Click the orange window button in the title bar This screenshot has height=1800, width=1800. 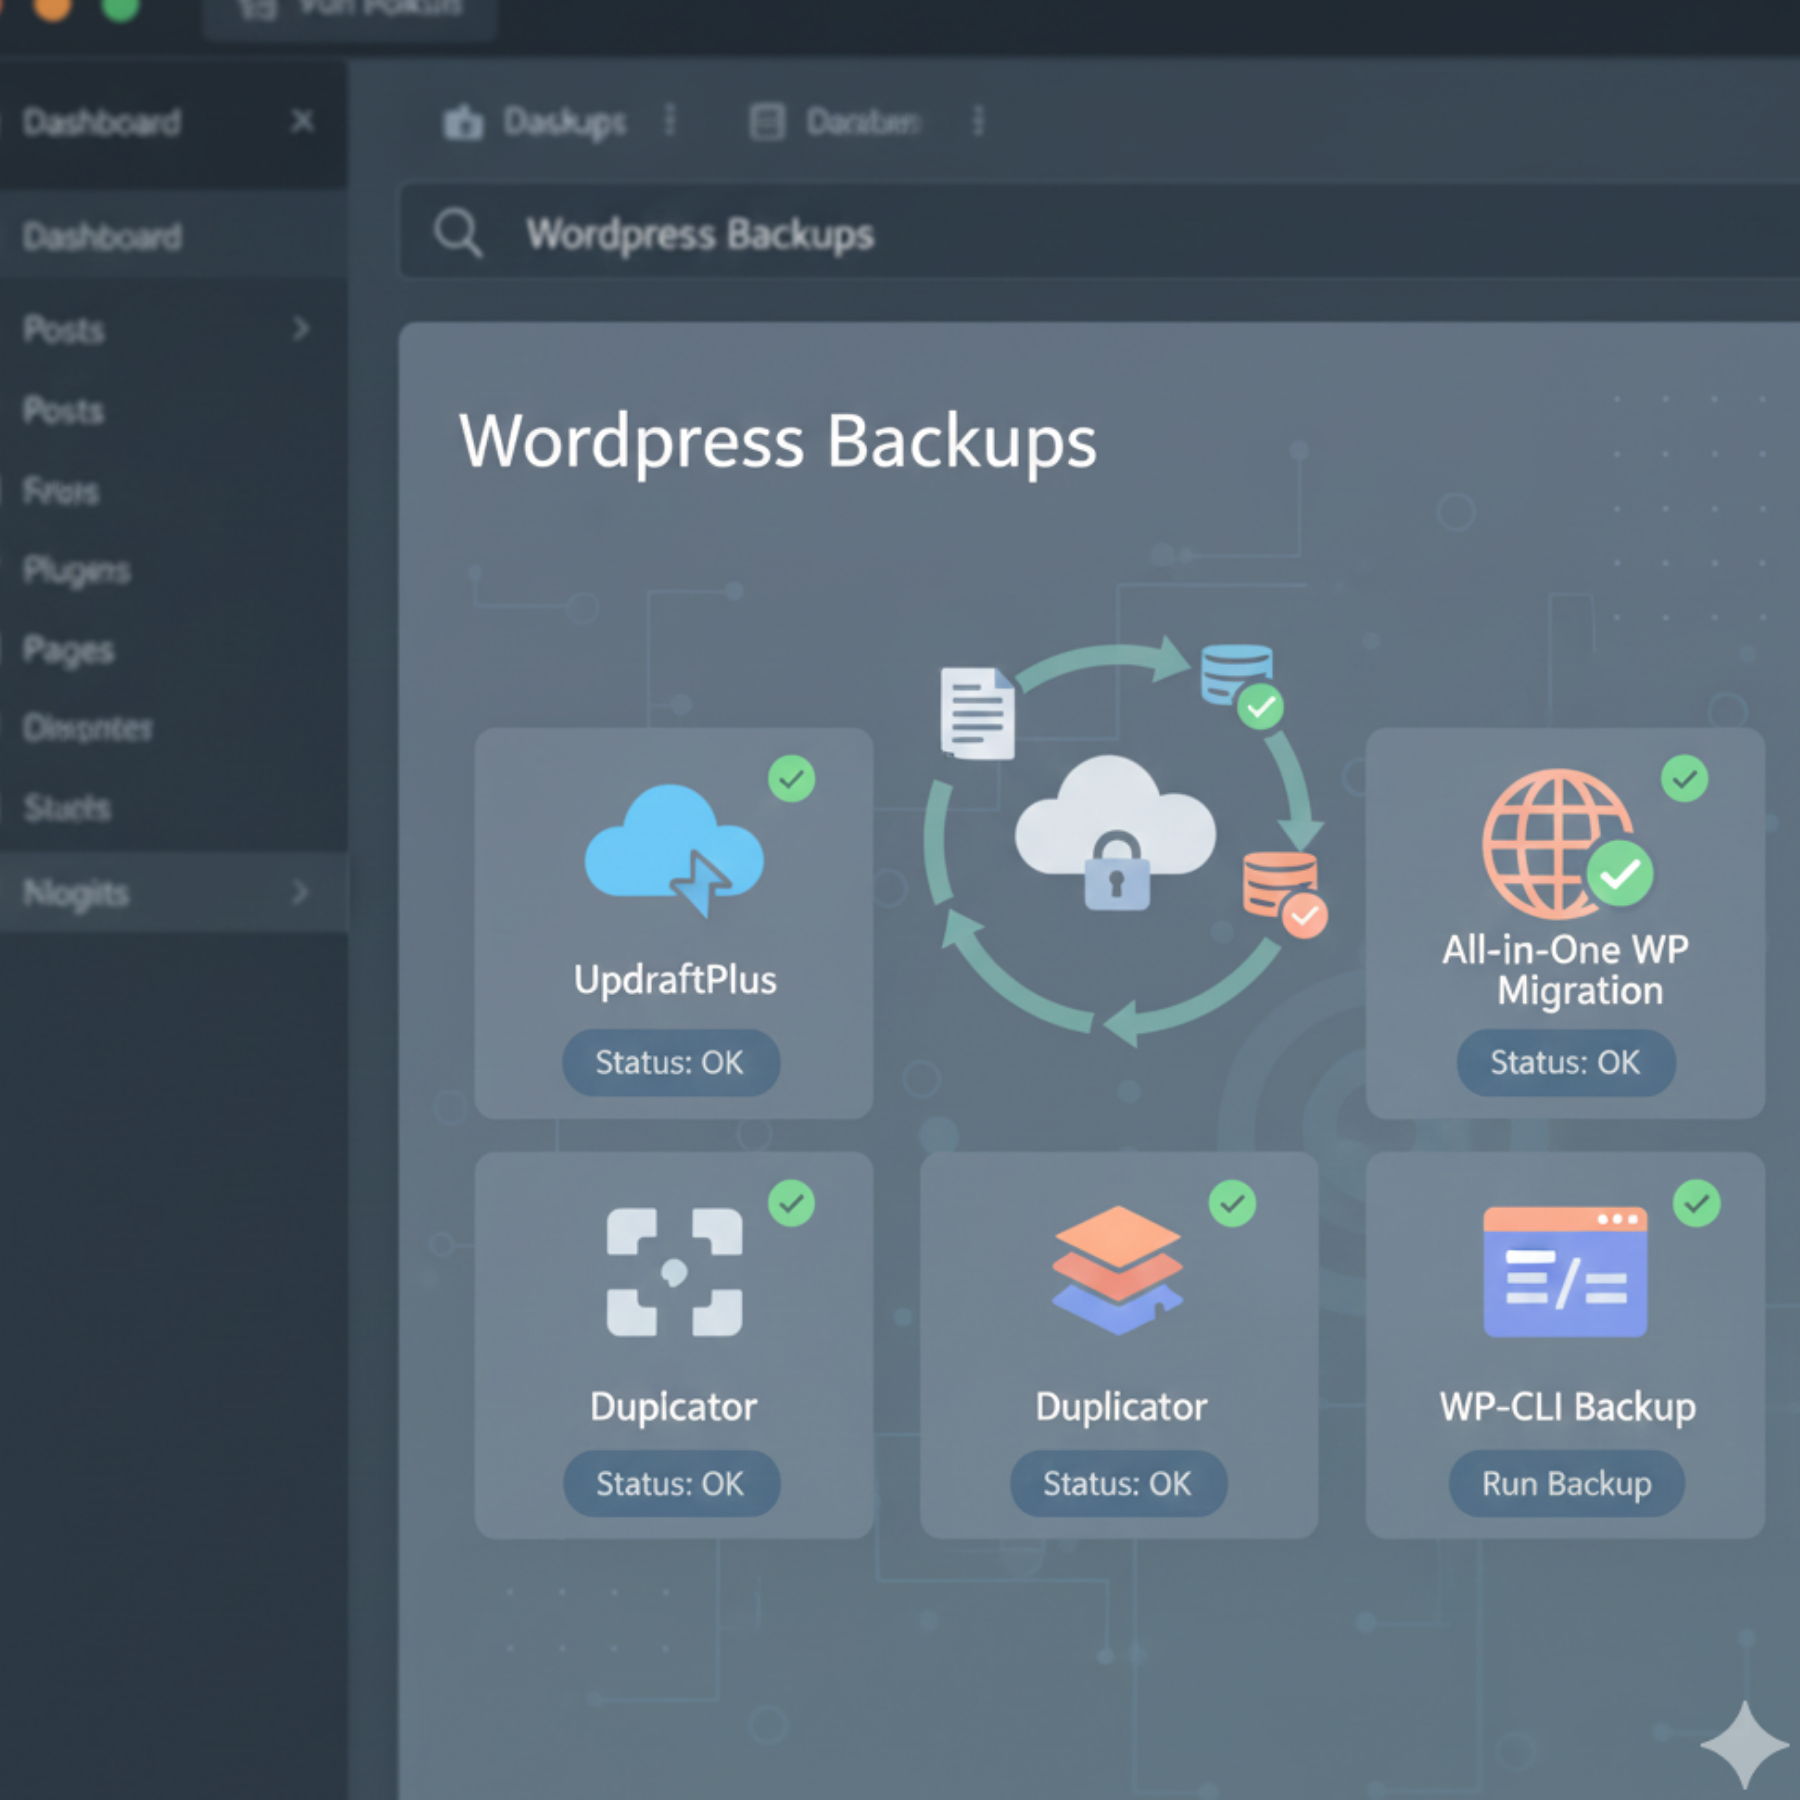(53, 7)
